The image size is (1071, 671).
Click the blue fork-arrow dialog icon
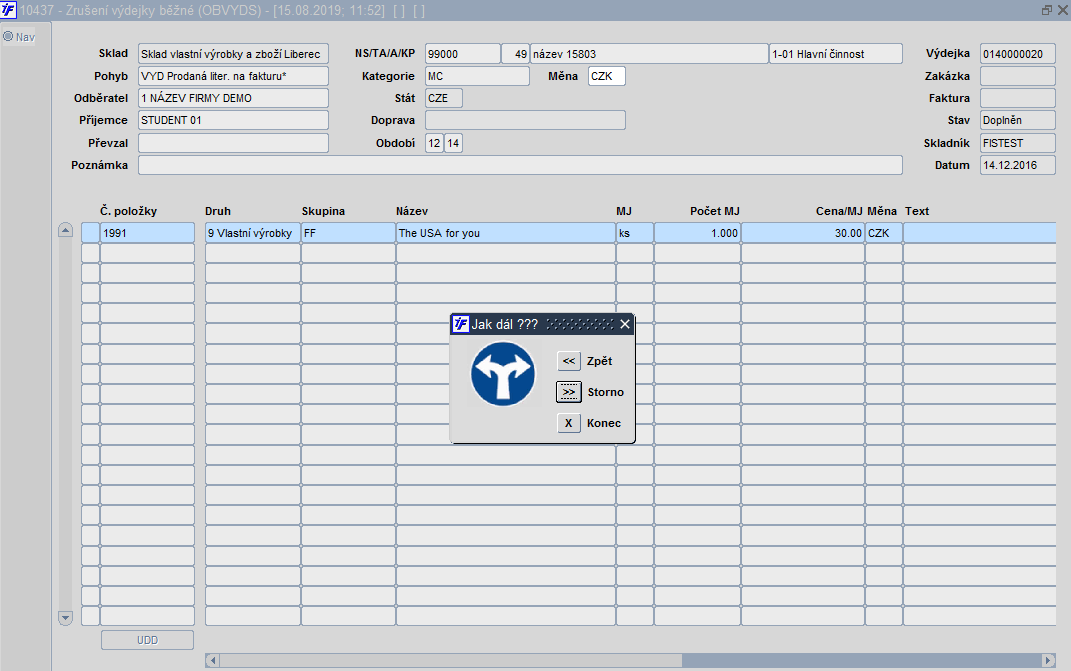(503, 374)
